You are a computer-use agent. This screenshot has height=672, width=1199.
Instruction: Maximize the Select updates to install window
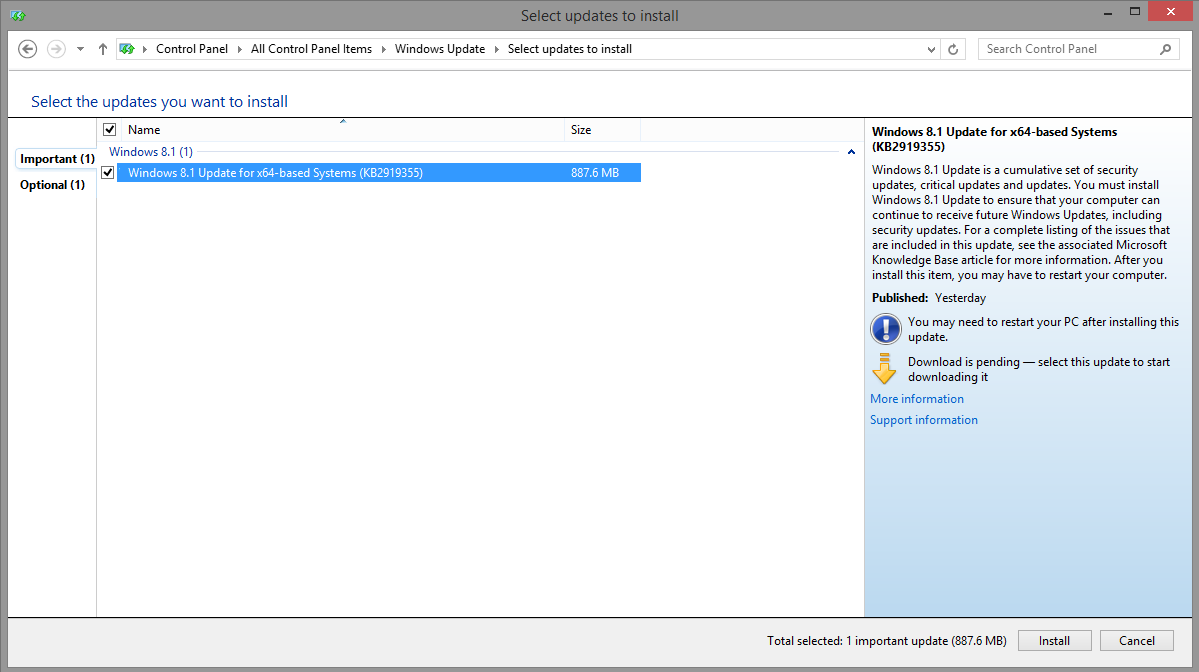[1135, 11]
